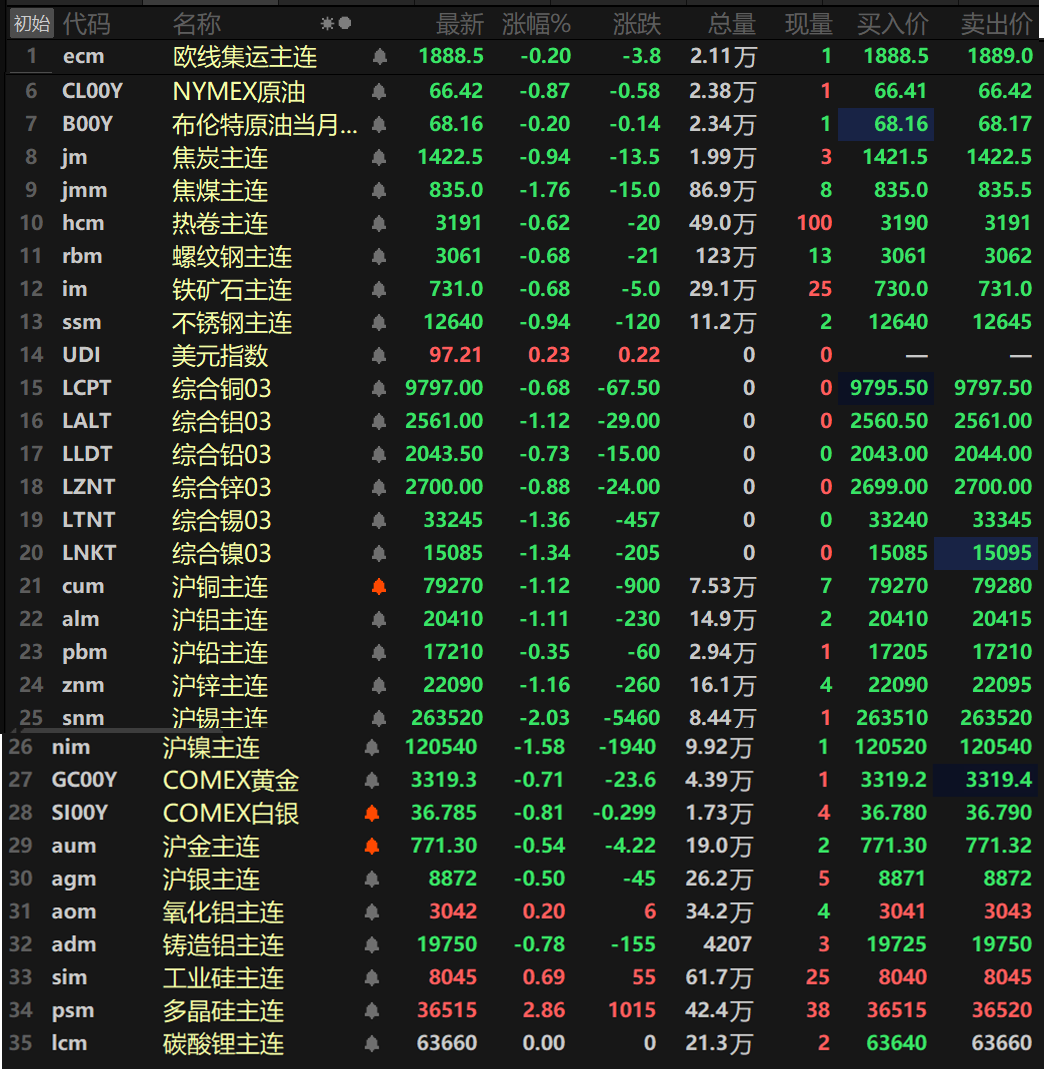Viewport: 1044px width, 1069px height.
Task: Disable the orange alert bell for 沪金主连
Action: [x=372, y=846]
